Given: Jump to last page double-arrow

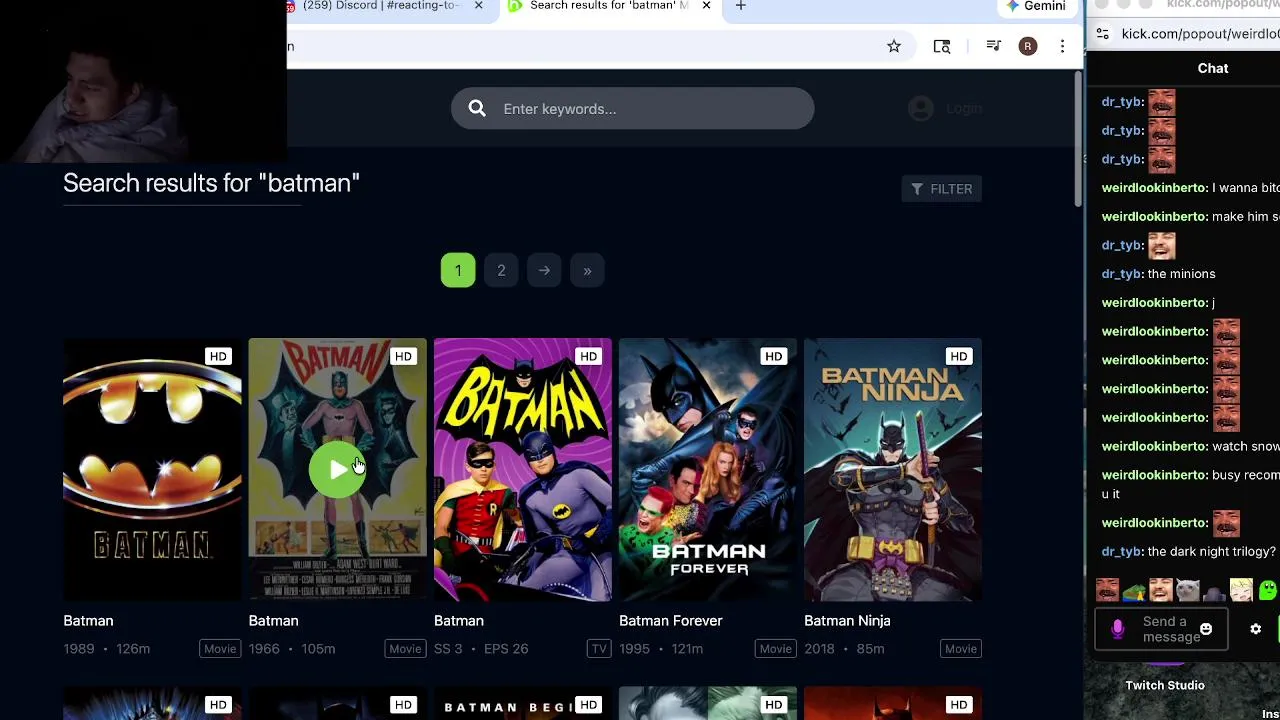Looking at the screenshot, I should click(x=587, y=270).
